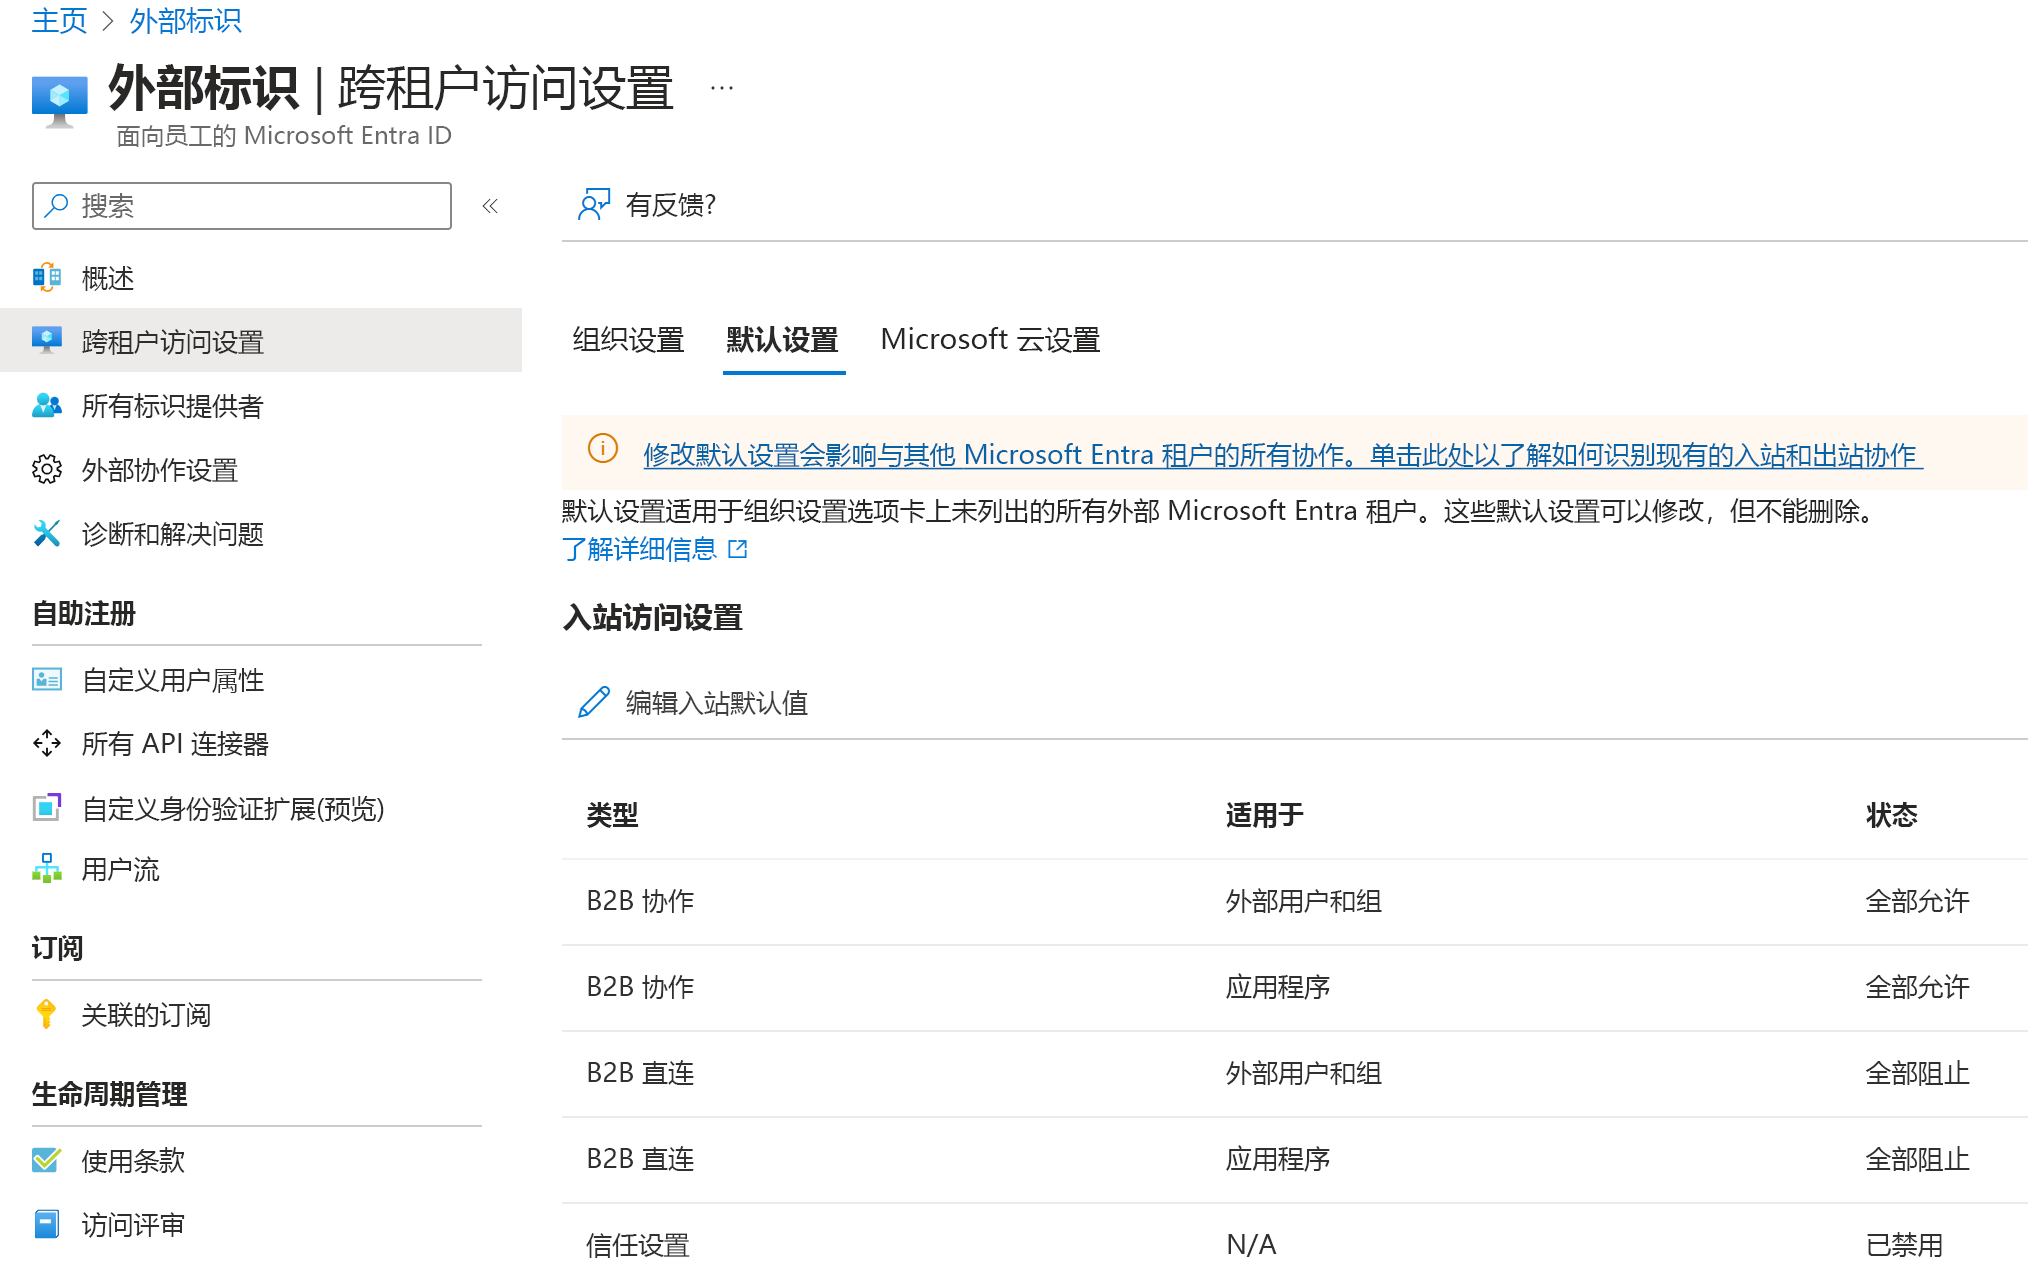2028x1287 pixels.
Task: Open 诊断和解决问题 sidebar item
Action: (261, 533)
